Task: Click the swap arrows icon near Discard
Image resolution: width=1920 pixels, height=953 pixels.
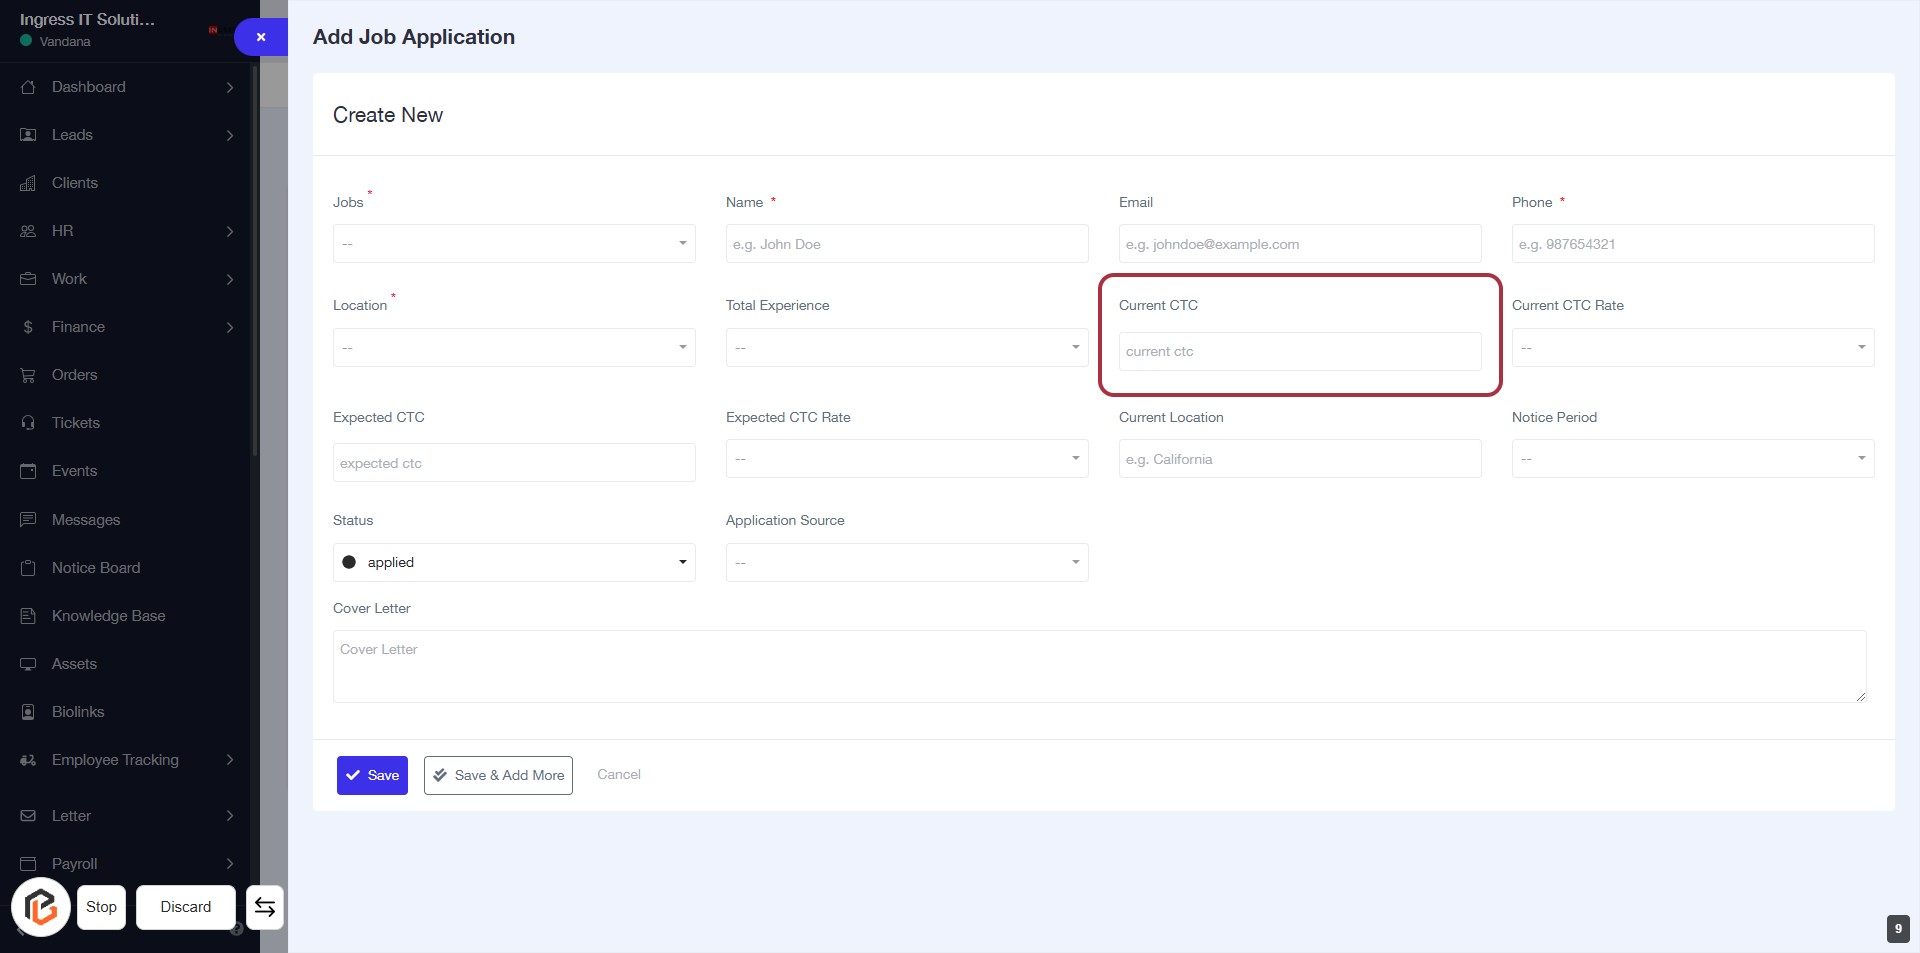Action: tap(265, 907)
